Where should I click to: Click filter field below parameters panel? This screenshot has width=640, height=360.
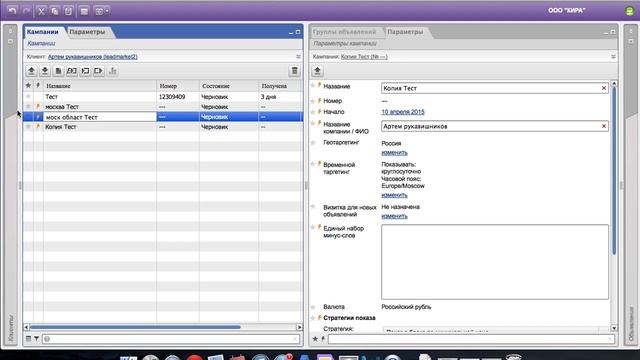pyautogui.click(x=471, y=339)
